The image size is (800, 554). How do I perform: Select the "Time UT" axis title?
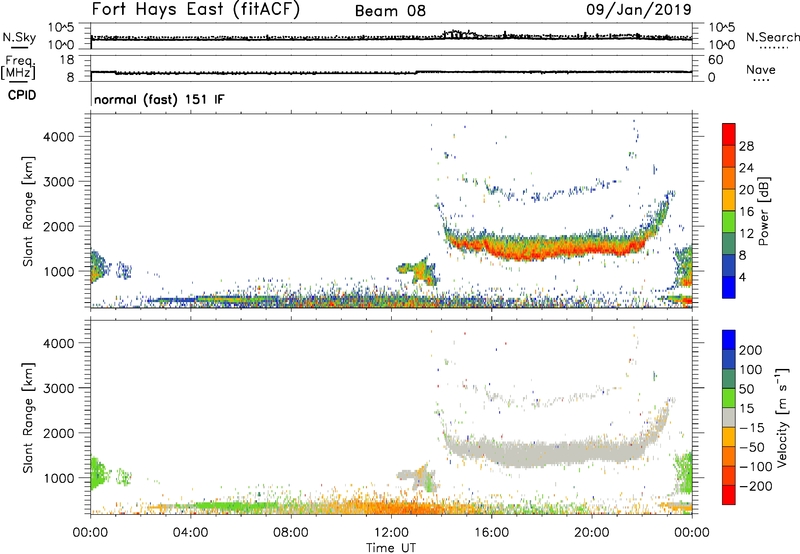(x=391, y=548)
